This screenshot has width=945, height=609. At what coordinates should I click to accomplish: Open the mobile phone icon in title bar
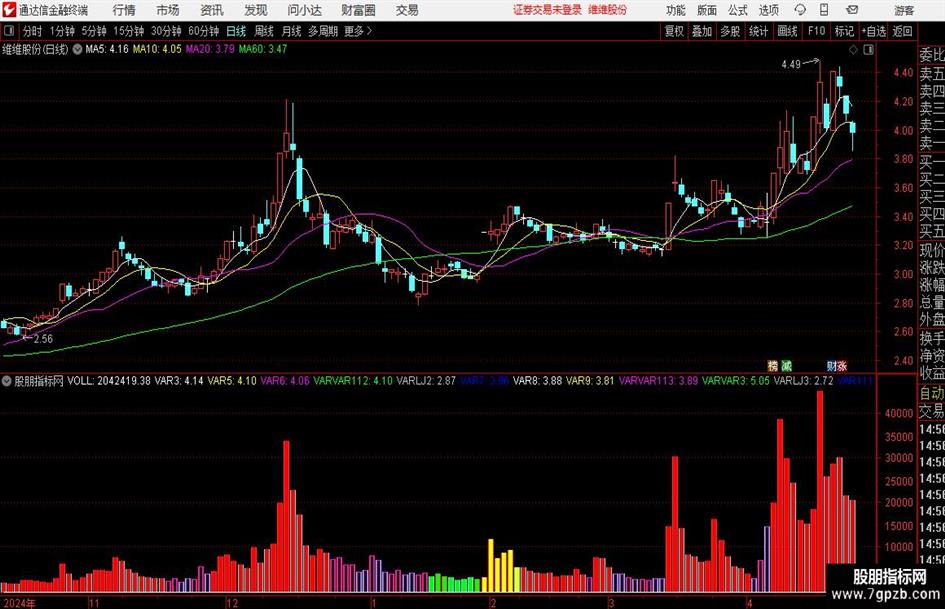coord(824,10)
